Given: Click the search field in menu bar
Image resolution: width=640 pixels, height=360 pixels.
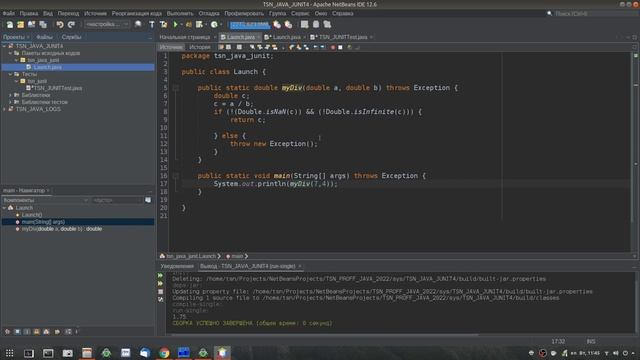Looking at the screenshot, I should (x=593, y=13).
